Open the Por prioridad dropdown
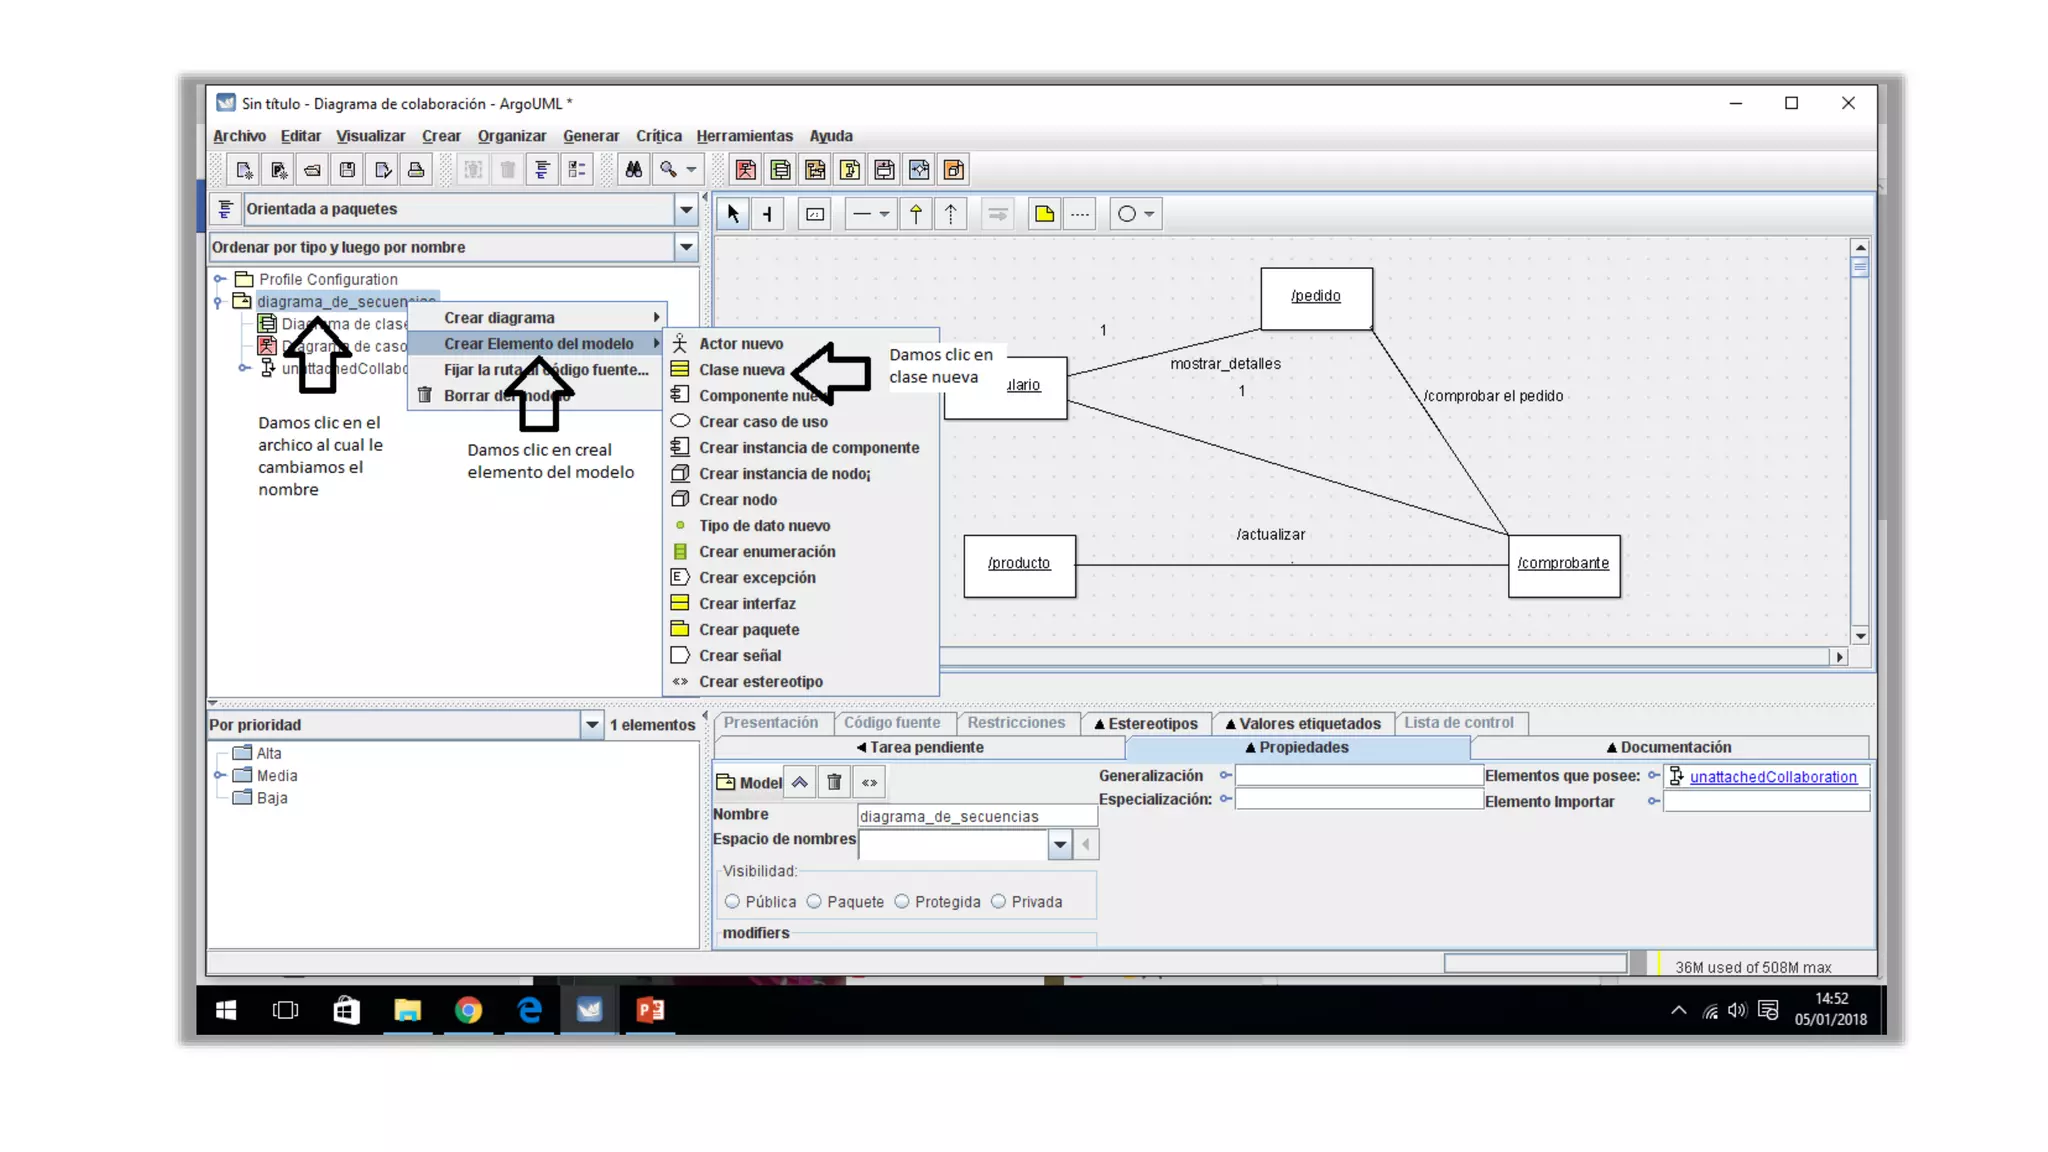2048x1152 pixels. [x=592, y=725]
